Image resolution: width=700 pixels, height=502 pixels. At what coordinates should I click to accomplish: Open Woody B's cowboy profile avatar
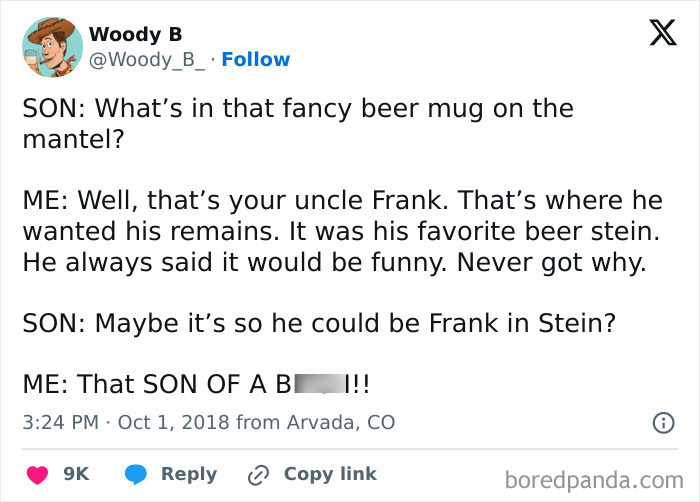tap(52, 47)
